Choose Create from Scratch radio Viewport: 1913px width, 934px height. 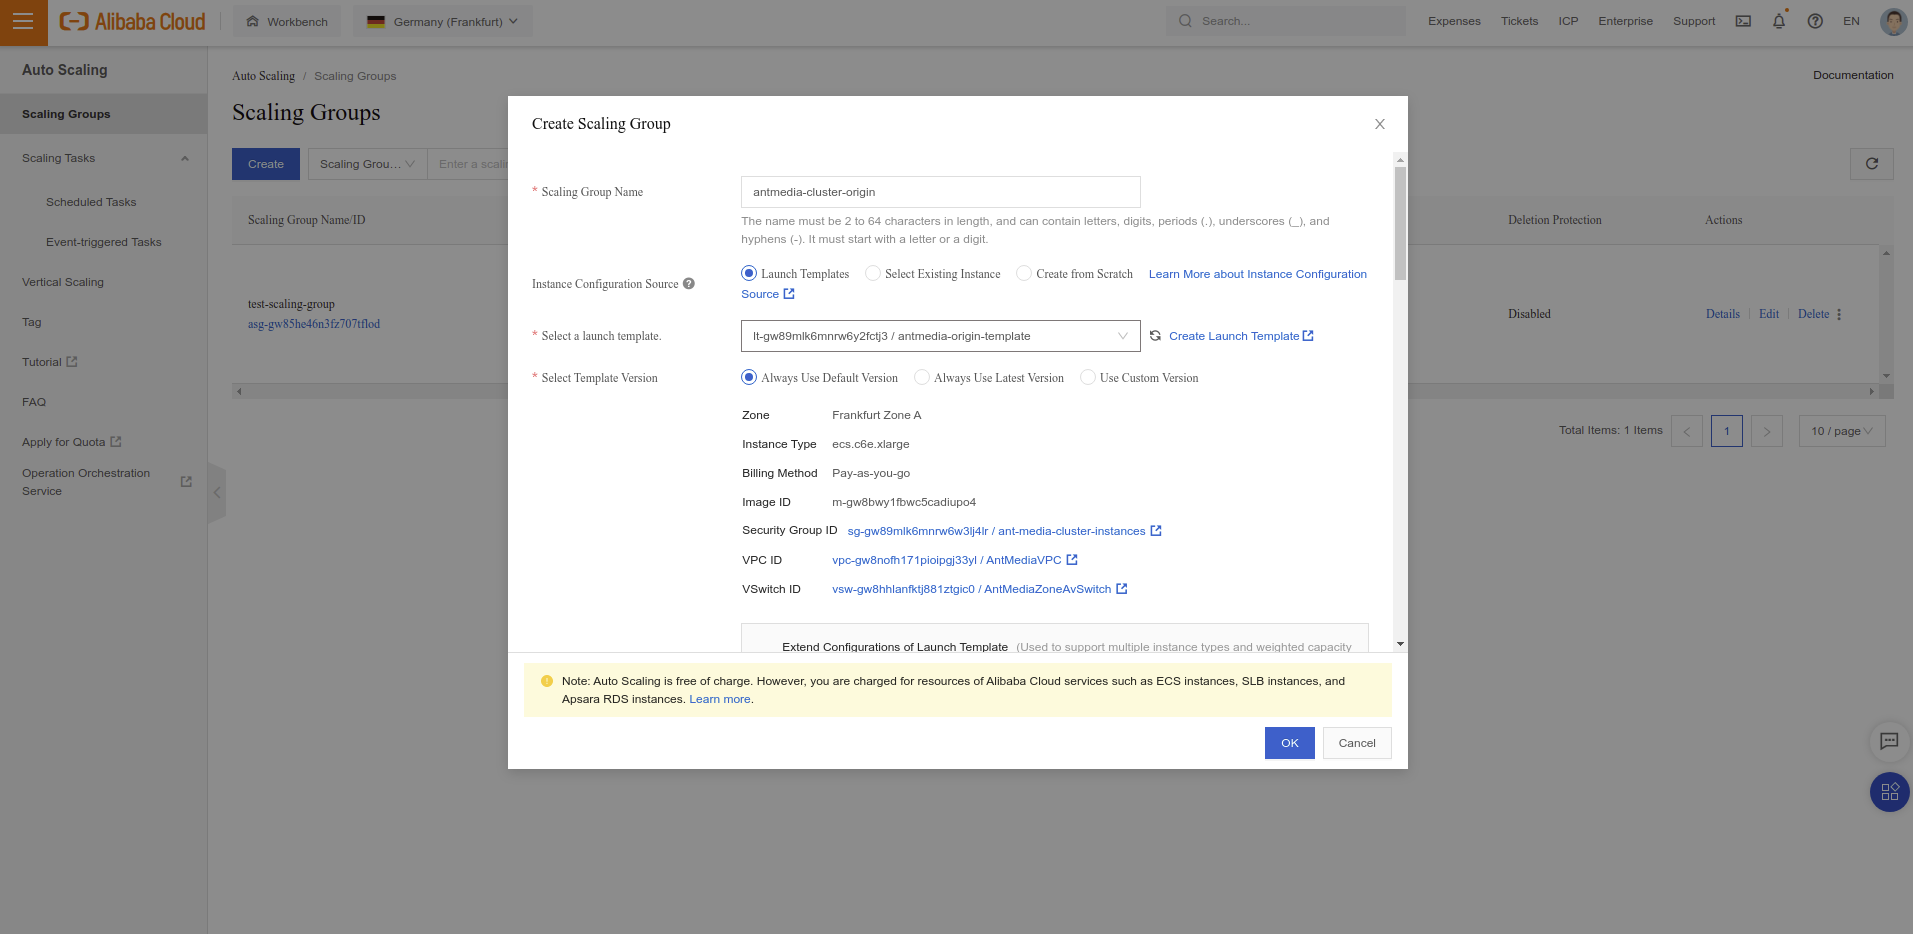pyautogui.click(x=1023, y=273)
